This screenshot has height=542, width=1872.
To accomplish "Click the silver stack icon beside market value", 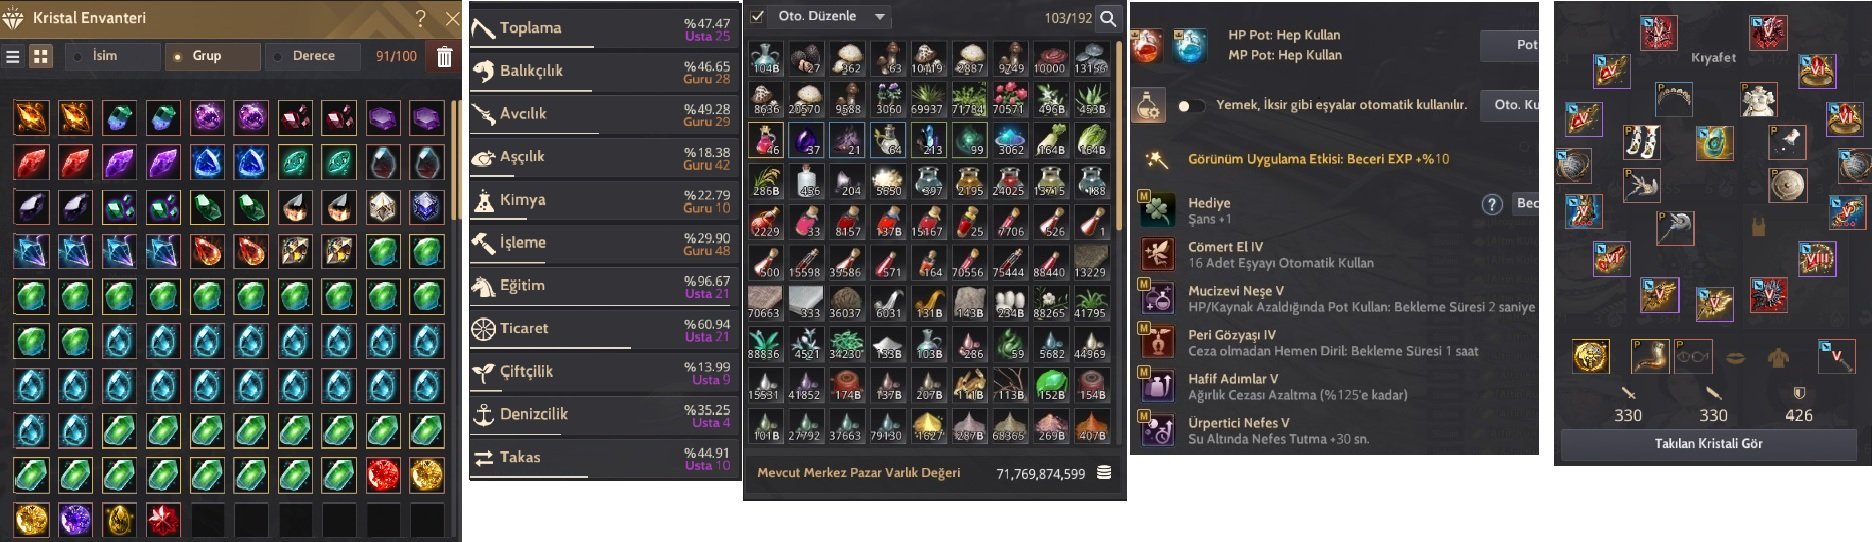I will pos(1104,472).
